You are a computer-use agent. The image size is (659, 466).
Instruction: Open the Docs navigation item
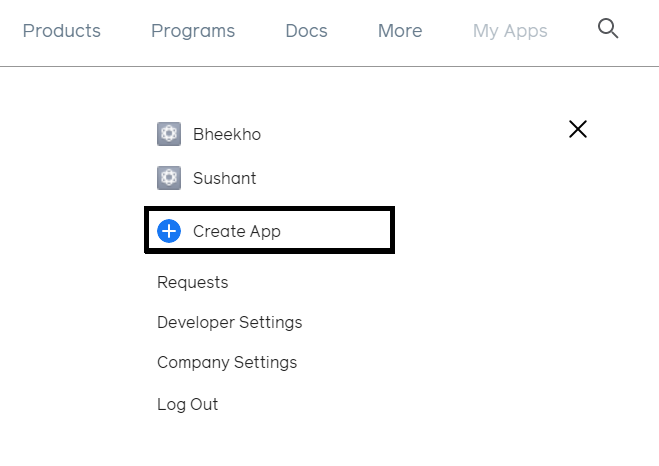click(306, 31)
